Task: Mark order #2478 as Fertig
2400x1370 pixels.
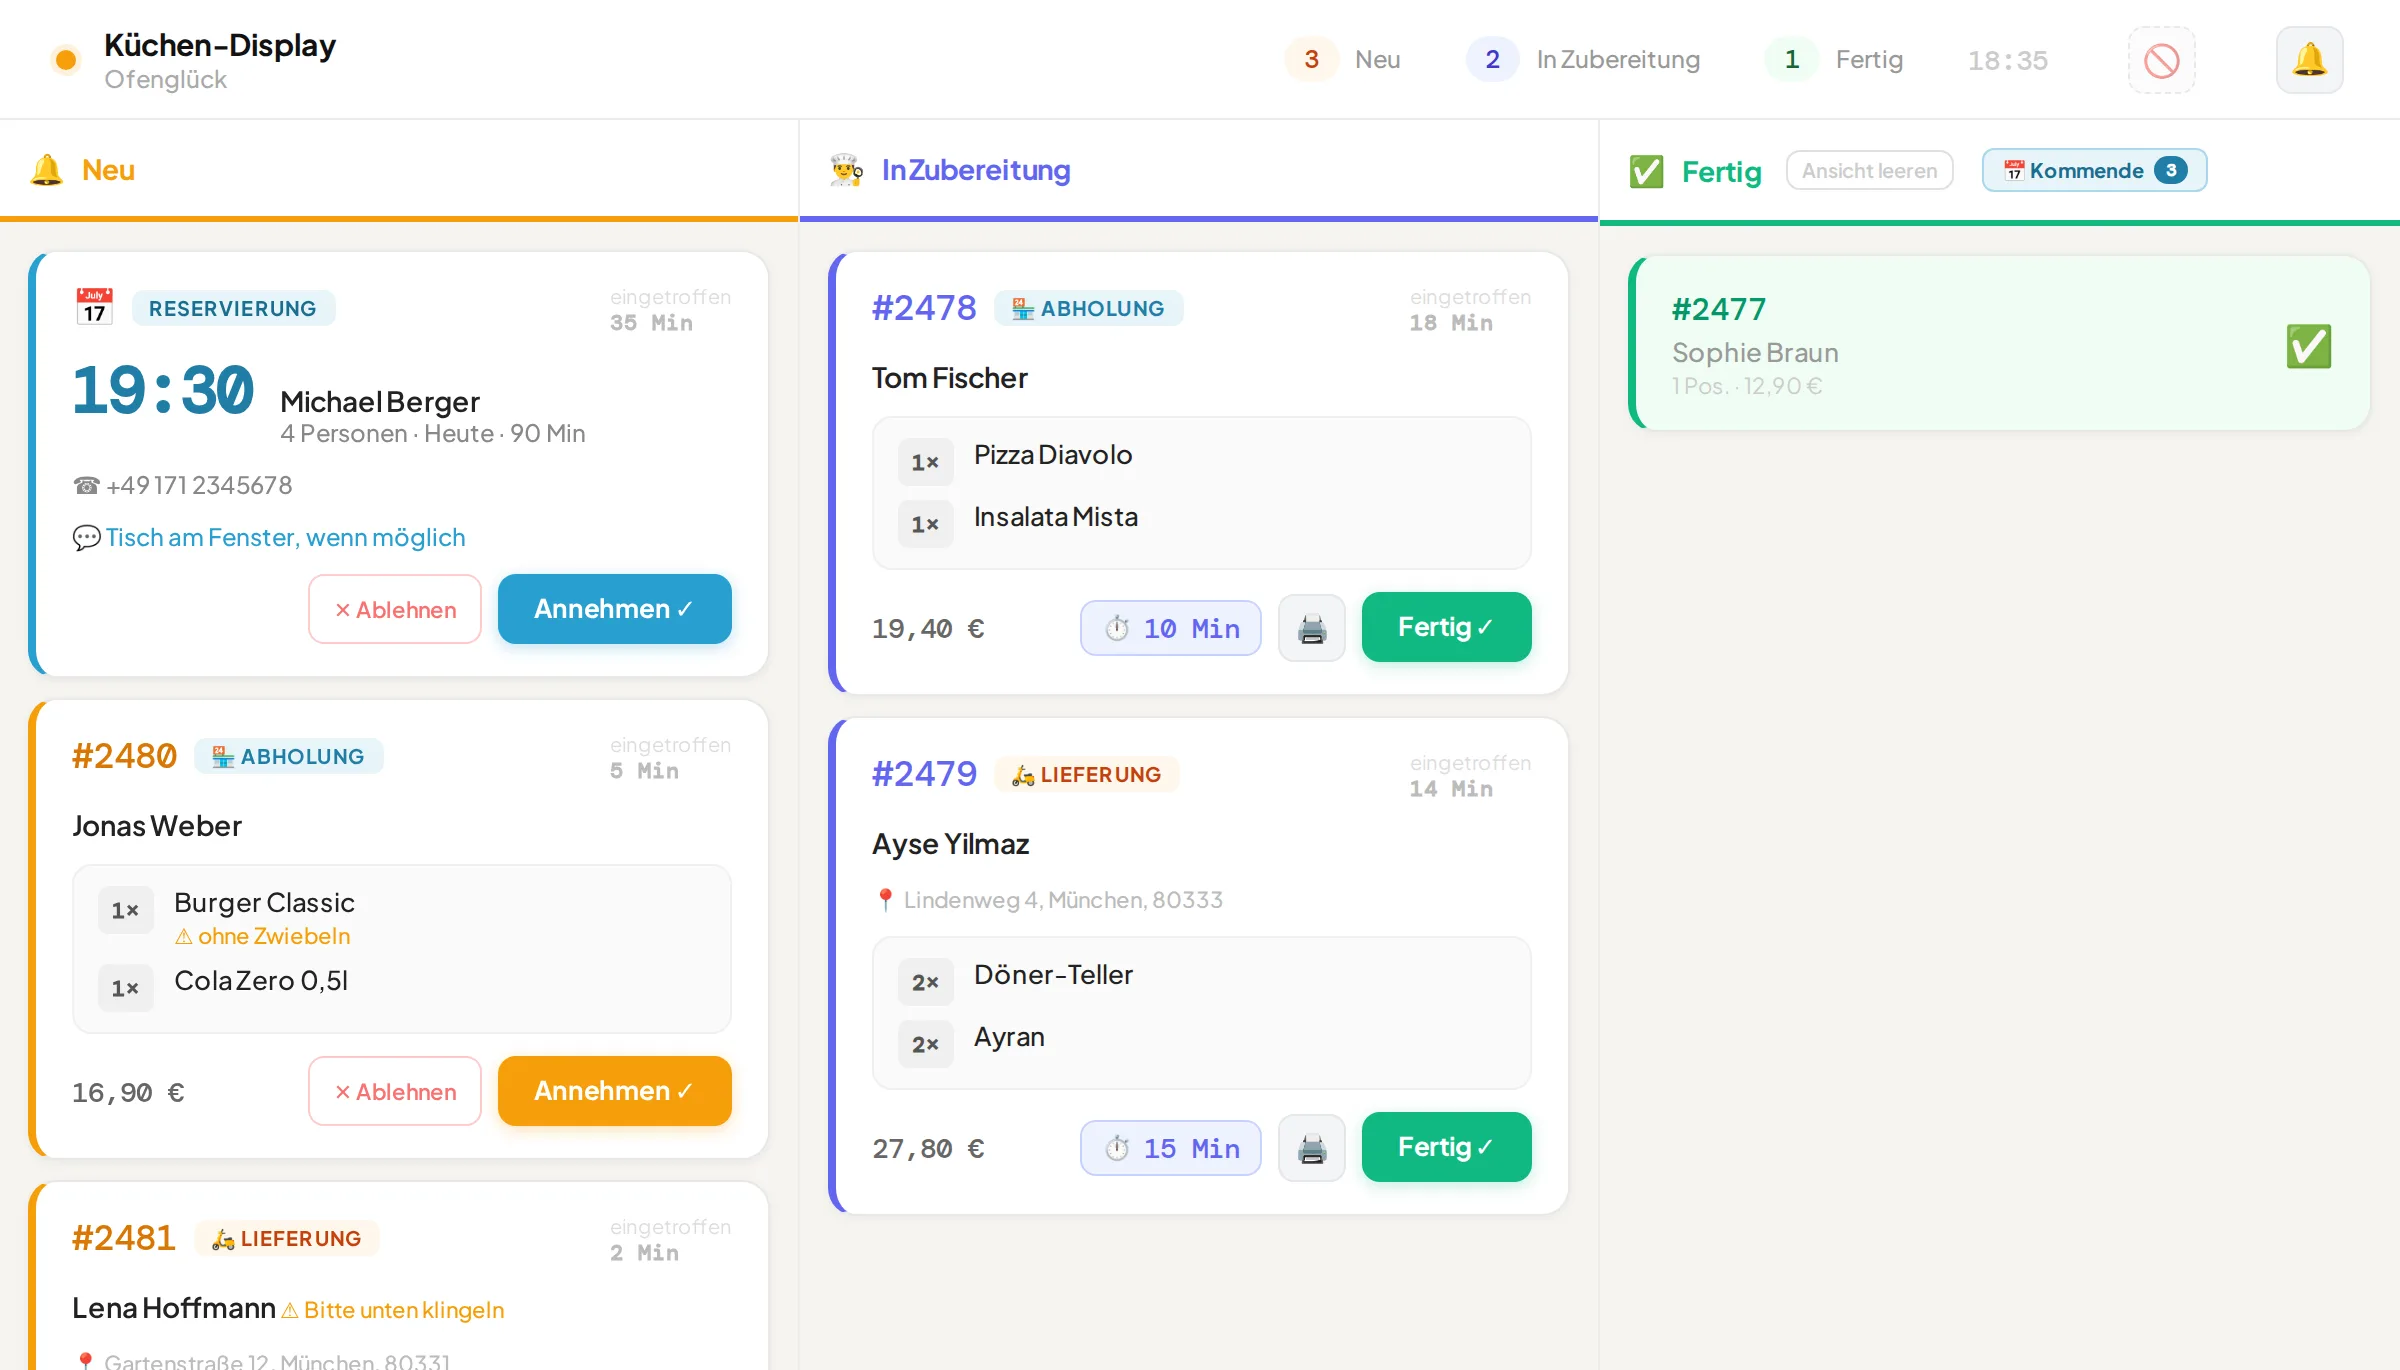Action: pyautogui.click(x=1446, y=627)
